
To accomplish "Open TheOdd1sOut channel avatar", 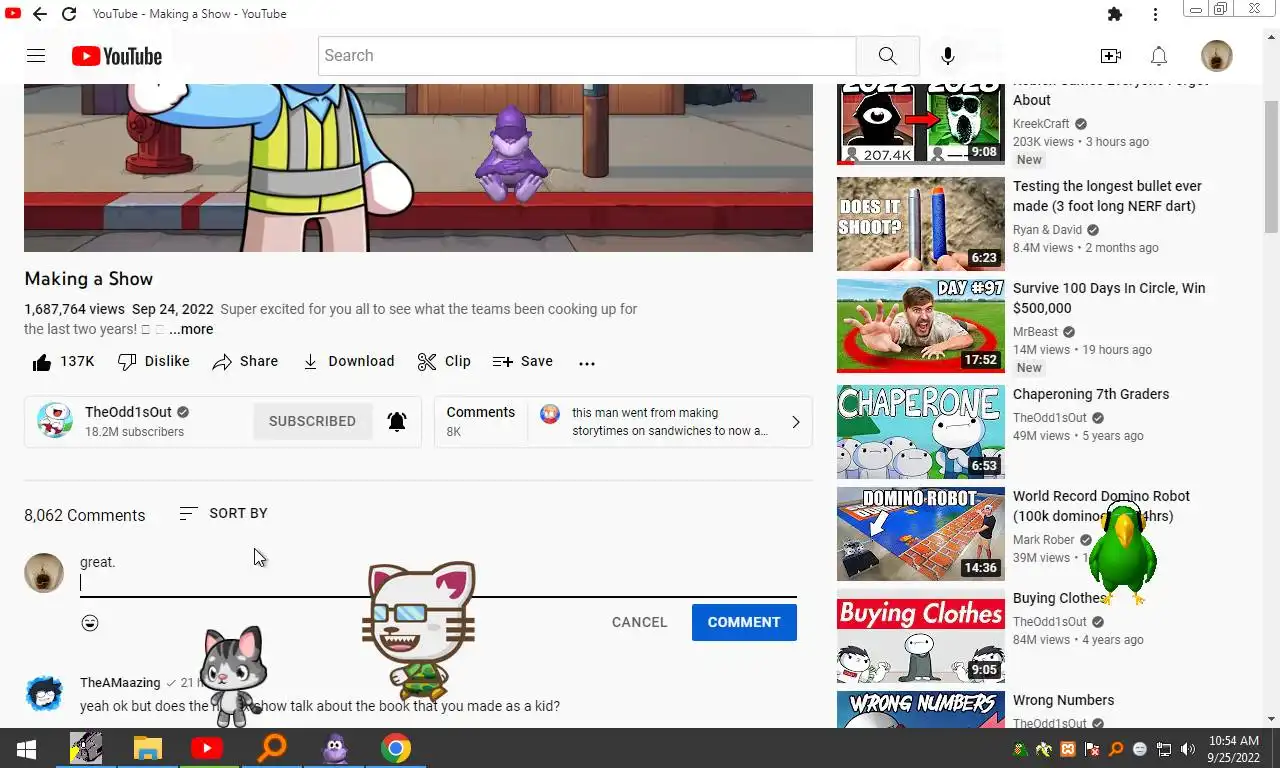I will pyautogui.click(x=54, y=421).
